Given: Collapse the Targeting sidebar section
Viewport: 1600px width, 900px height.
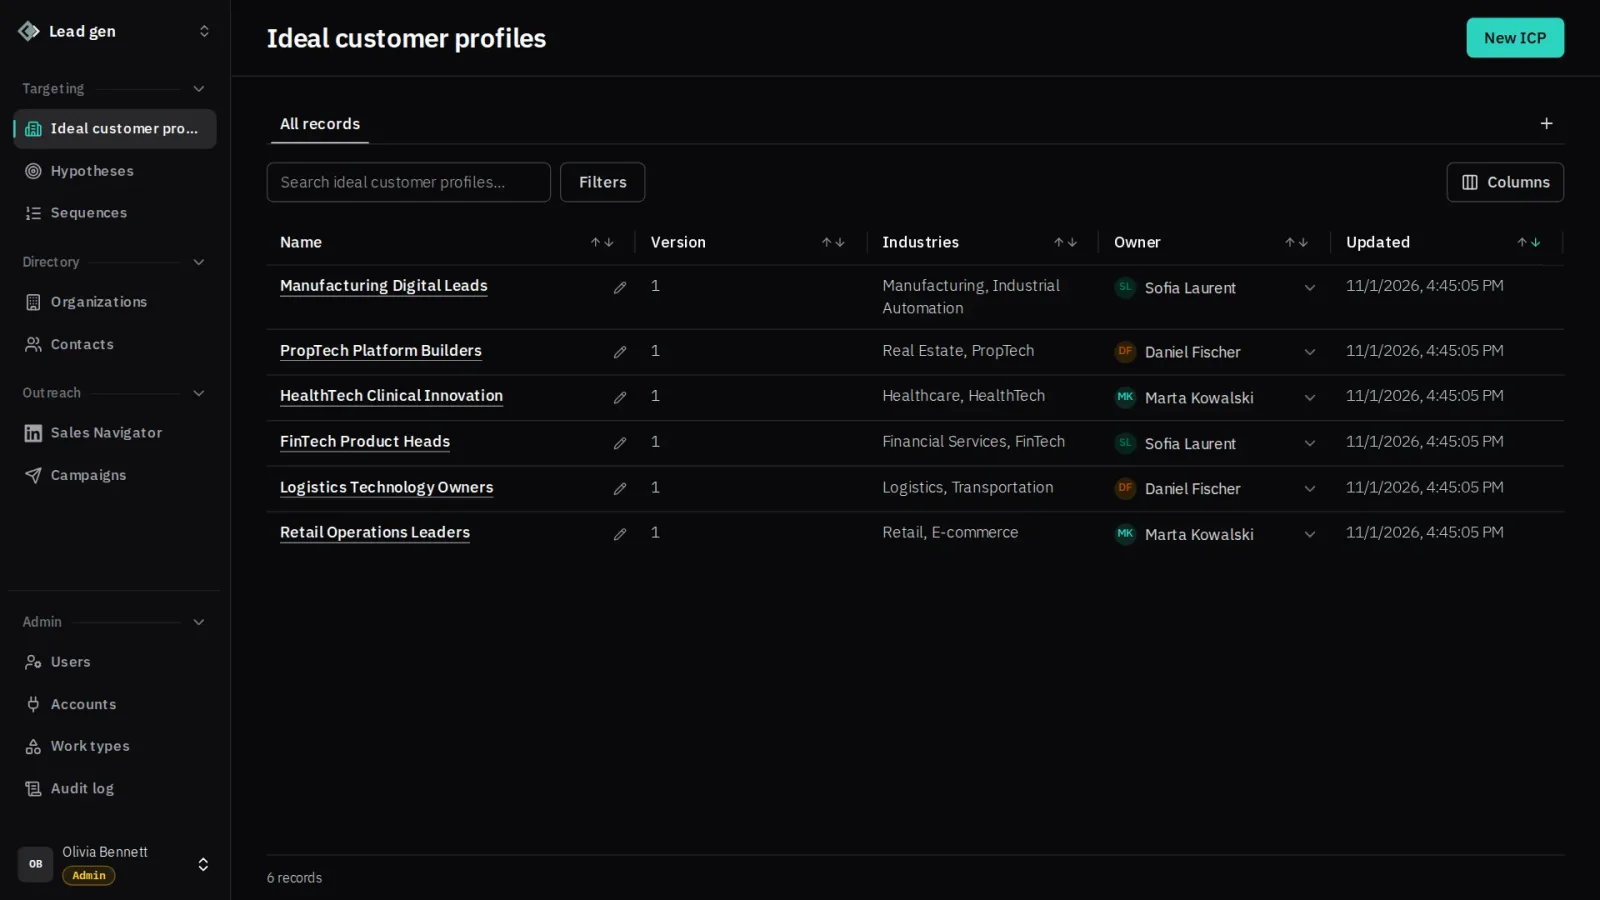Looking at the screenshot, I should click(x=199, y=89).
